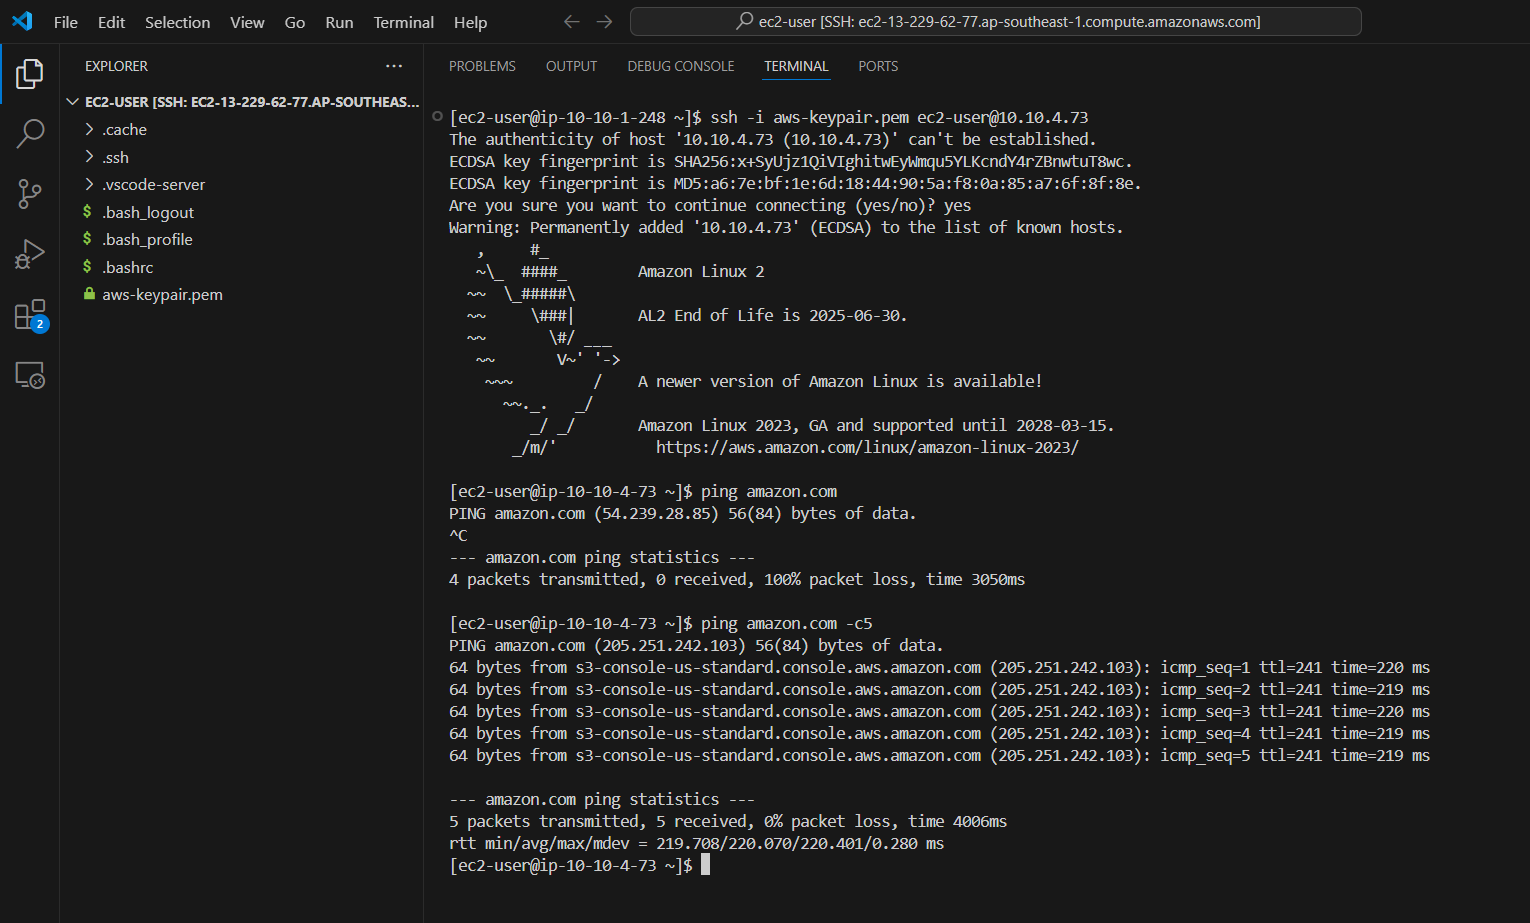Click the terminal command decoration circle
The width and height of the screenshot is (1530, 923).
[437, 117]
